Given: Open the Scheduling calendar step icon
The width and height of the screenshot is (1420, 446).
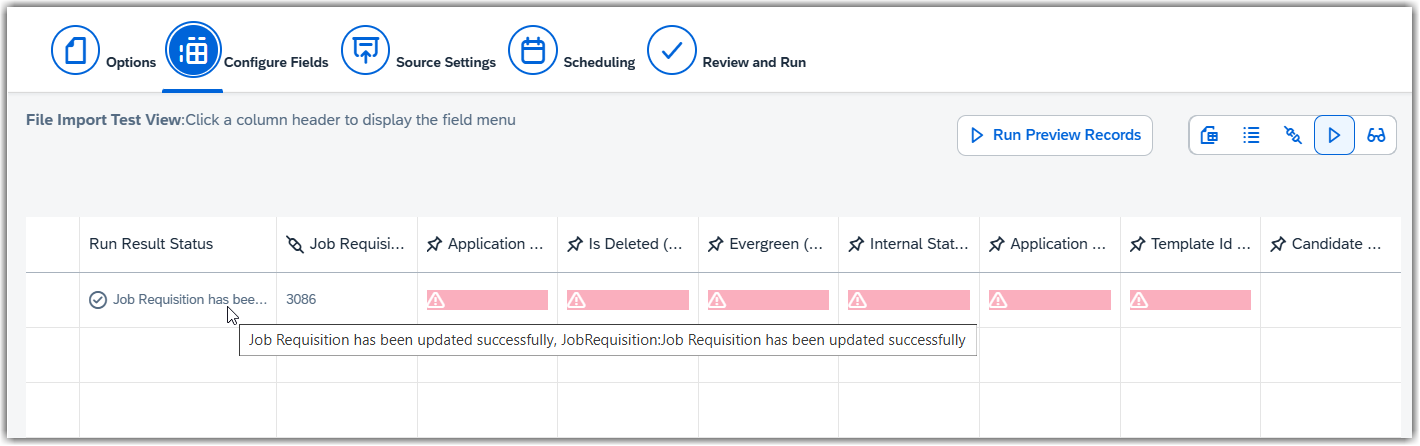Looking at the screenshot, I should [x=533, y=50].
